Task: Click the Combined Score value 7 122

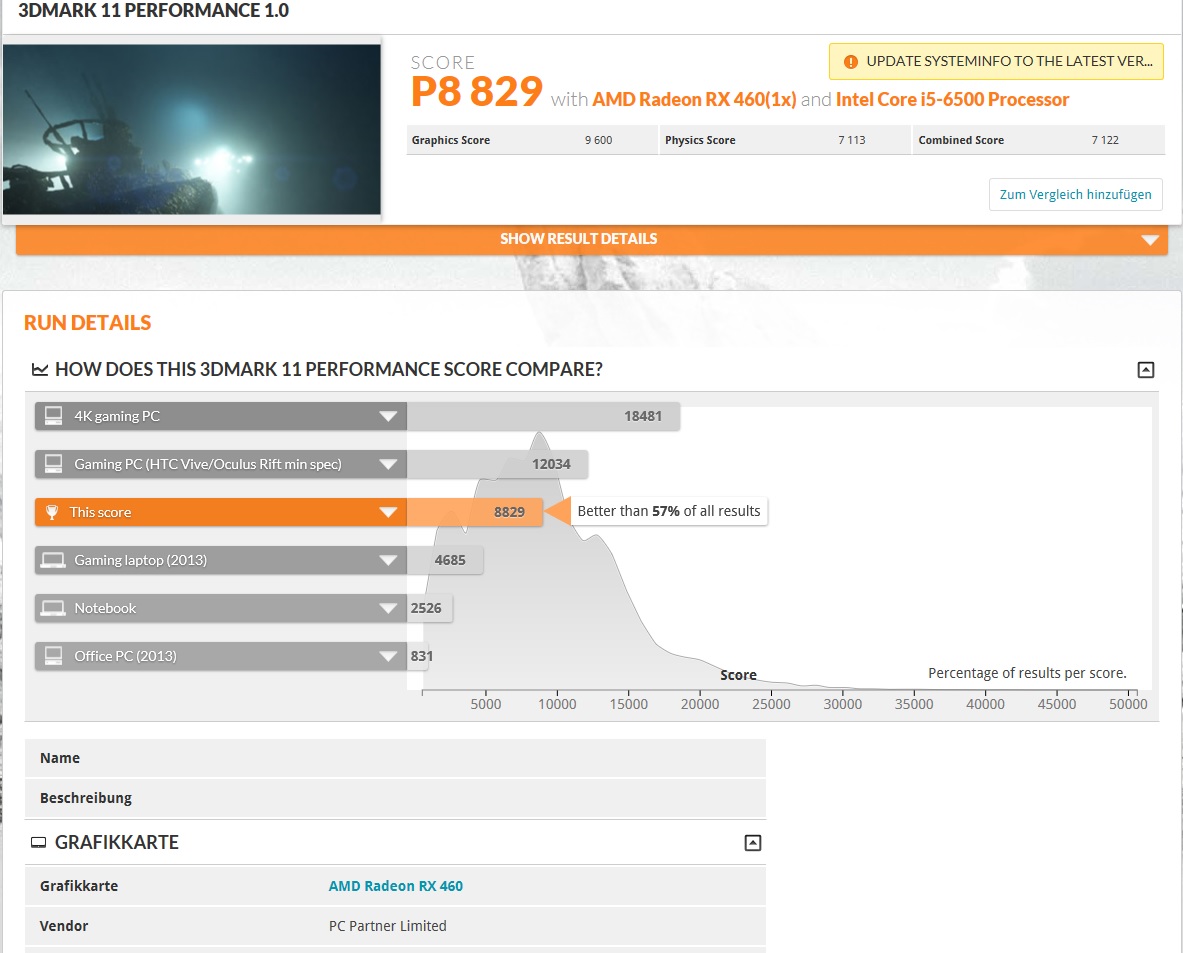Action: 1105,140
